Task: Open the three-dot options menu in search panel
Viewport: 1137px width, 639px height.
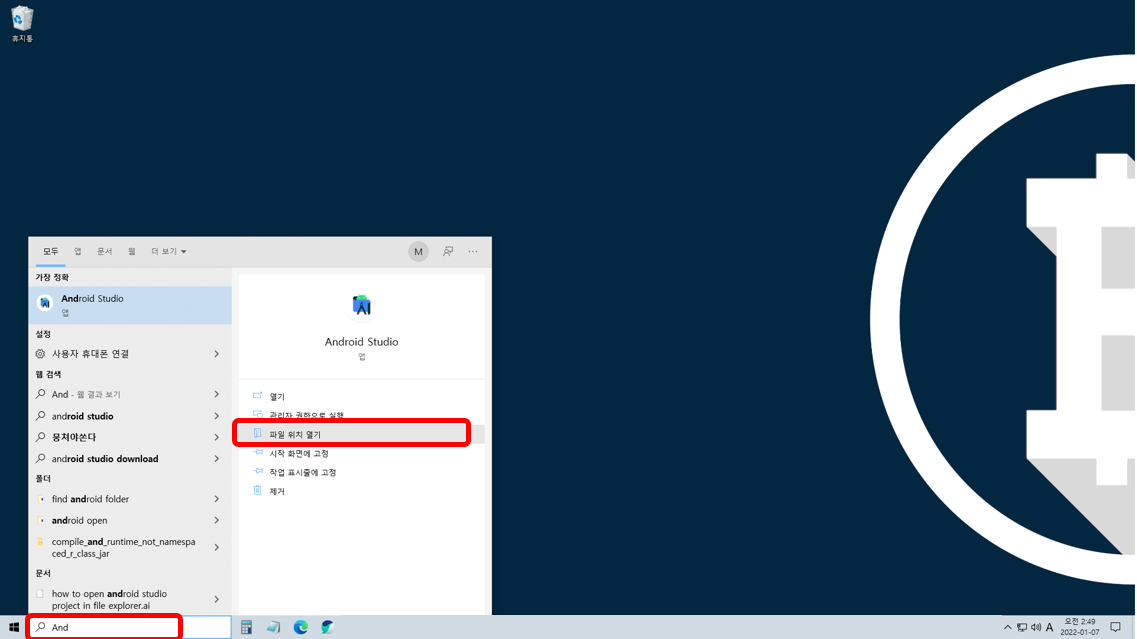Action: 473,252
